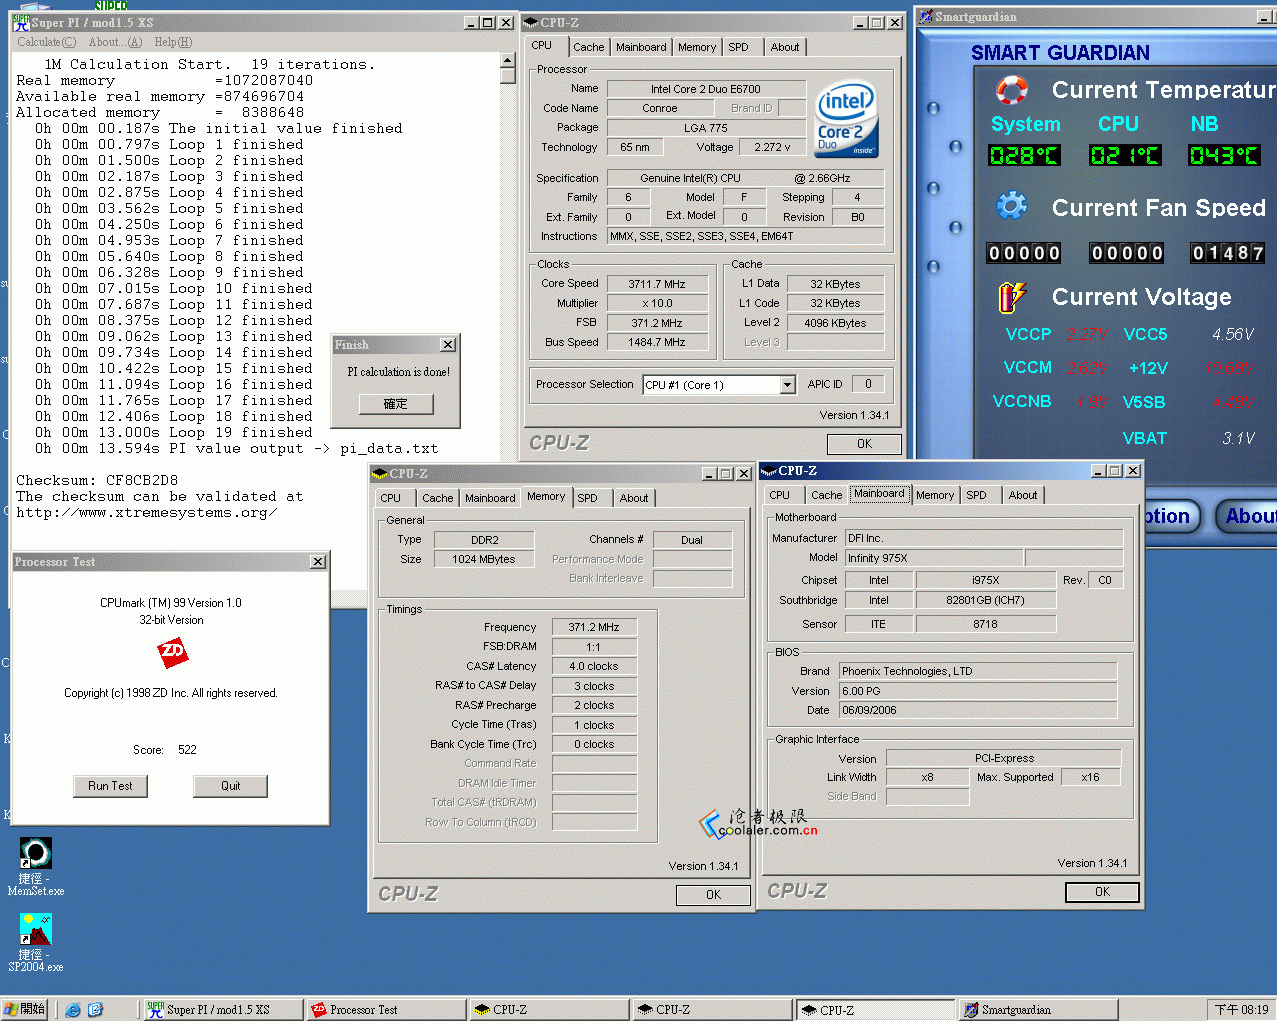Image resolution: width=1277 pixels, height=1021 pixels.
Task: Open the Processor Selection dropdown
Action: tap(787, 385)
